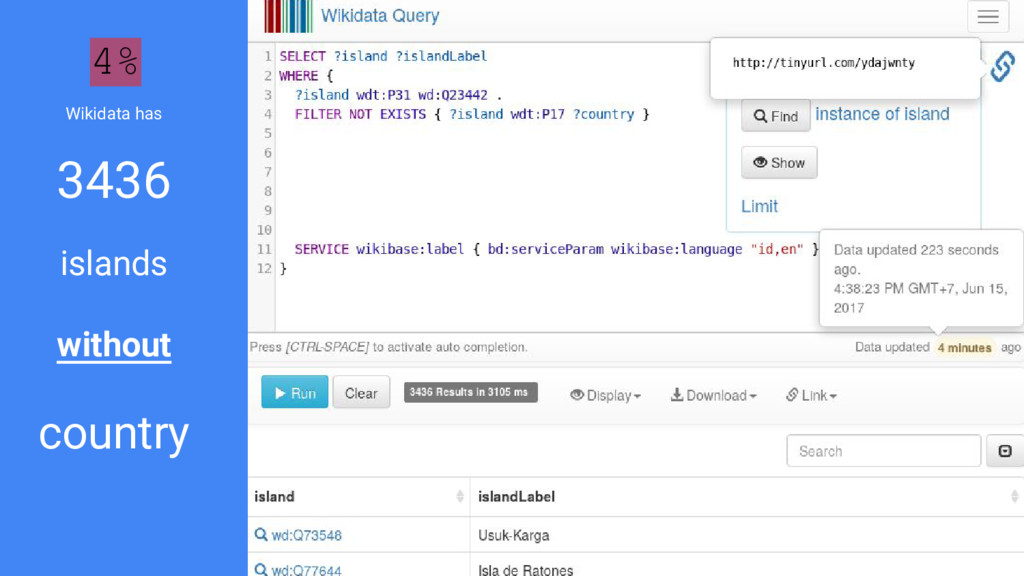Viewport: 1024px width, 576px height.
Task: Click the results Search field
Action: 884,451
